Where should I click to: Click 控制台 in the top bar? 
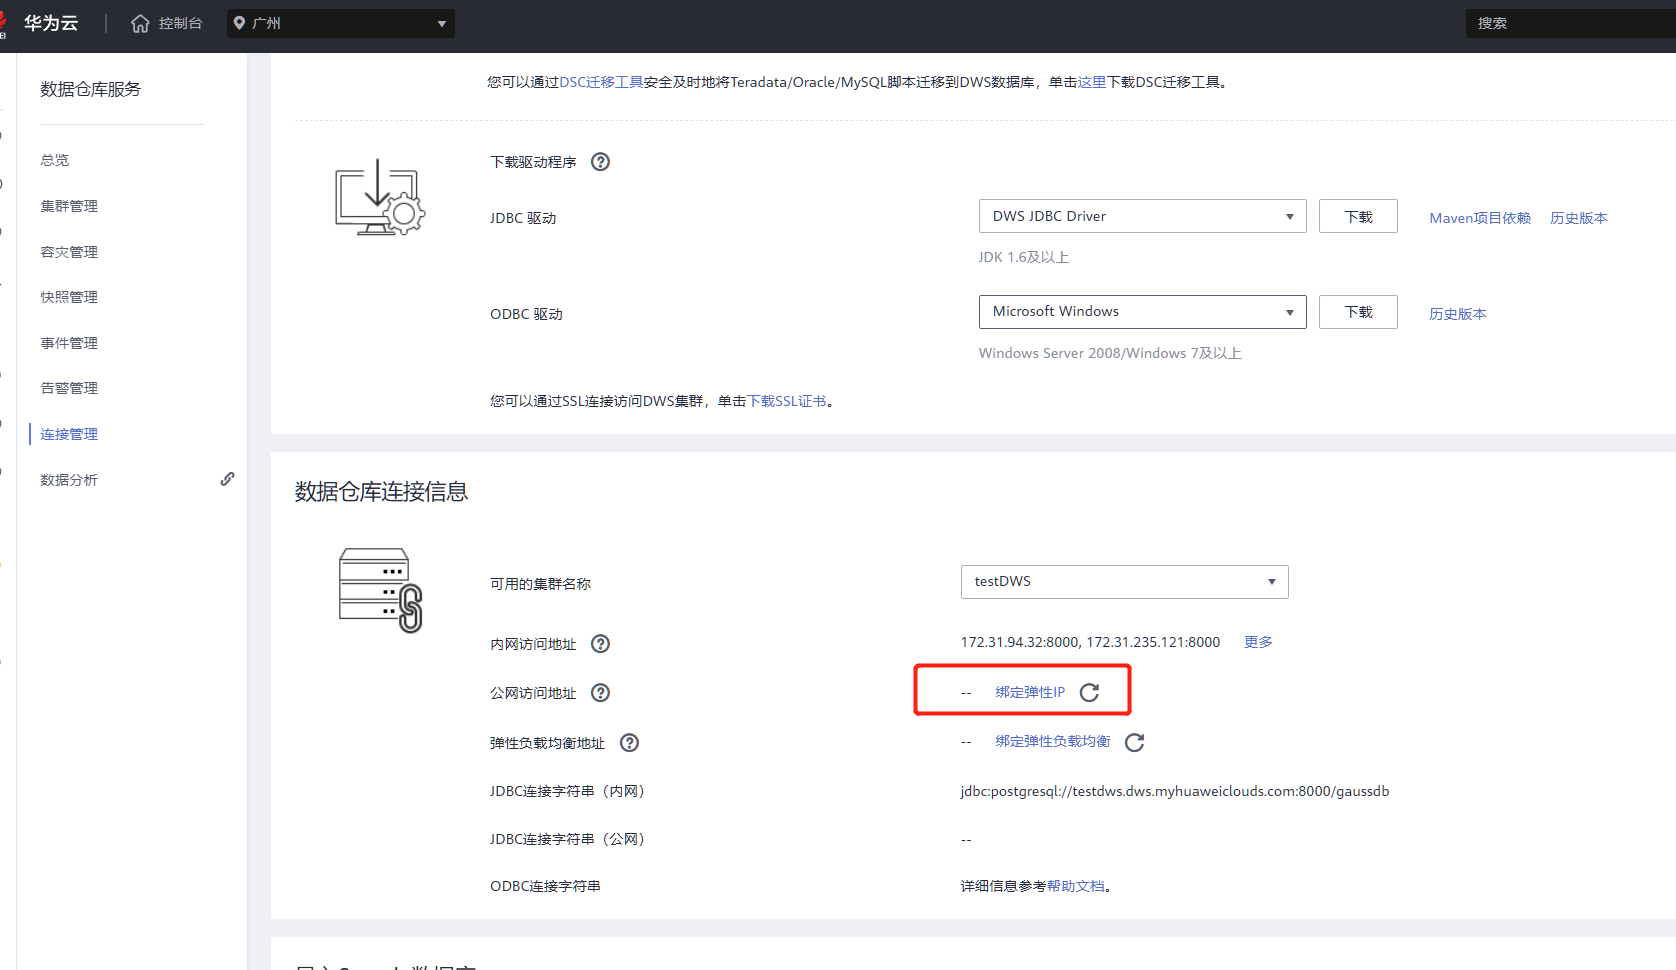(181, 23)
